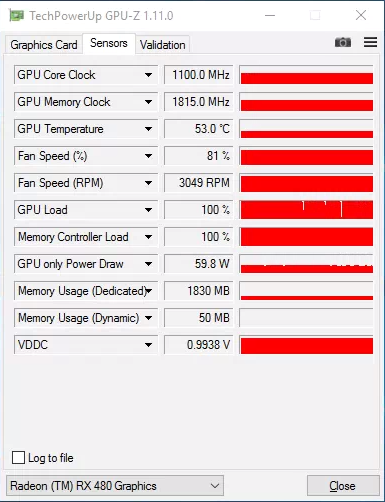The width and height of the screenshot is (385, 502).
Task: Open the GPU Load sensor dropdown
Action: point(148,210)
